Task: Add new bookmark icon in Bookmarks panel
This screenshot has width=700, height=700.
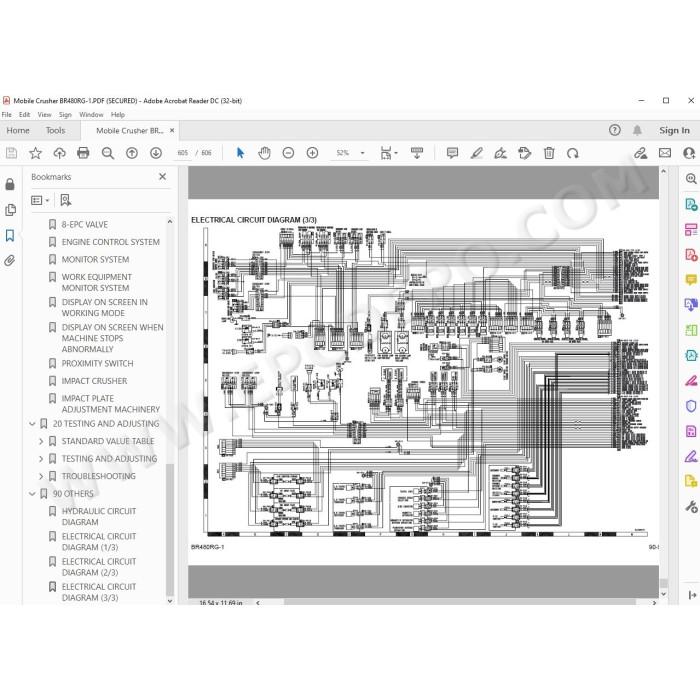Action: pyautogui.click(x=66, y=200)
